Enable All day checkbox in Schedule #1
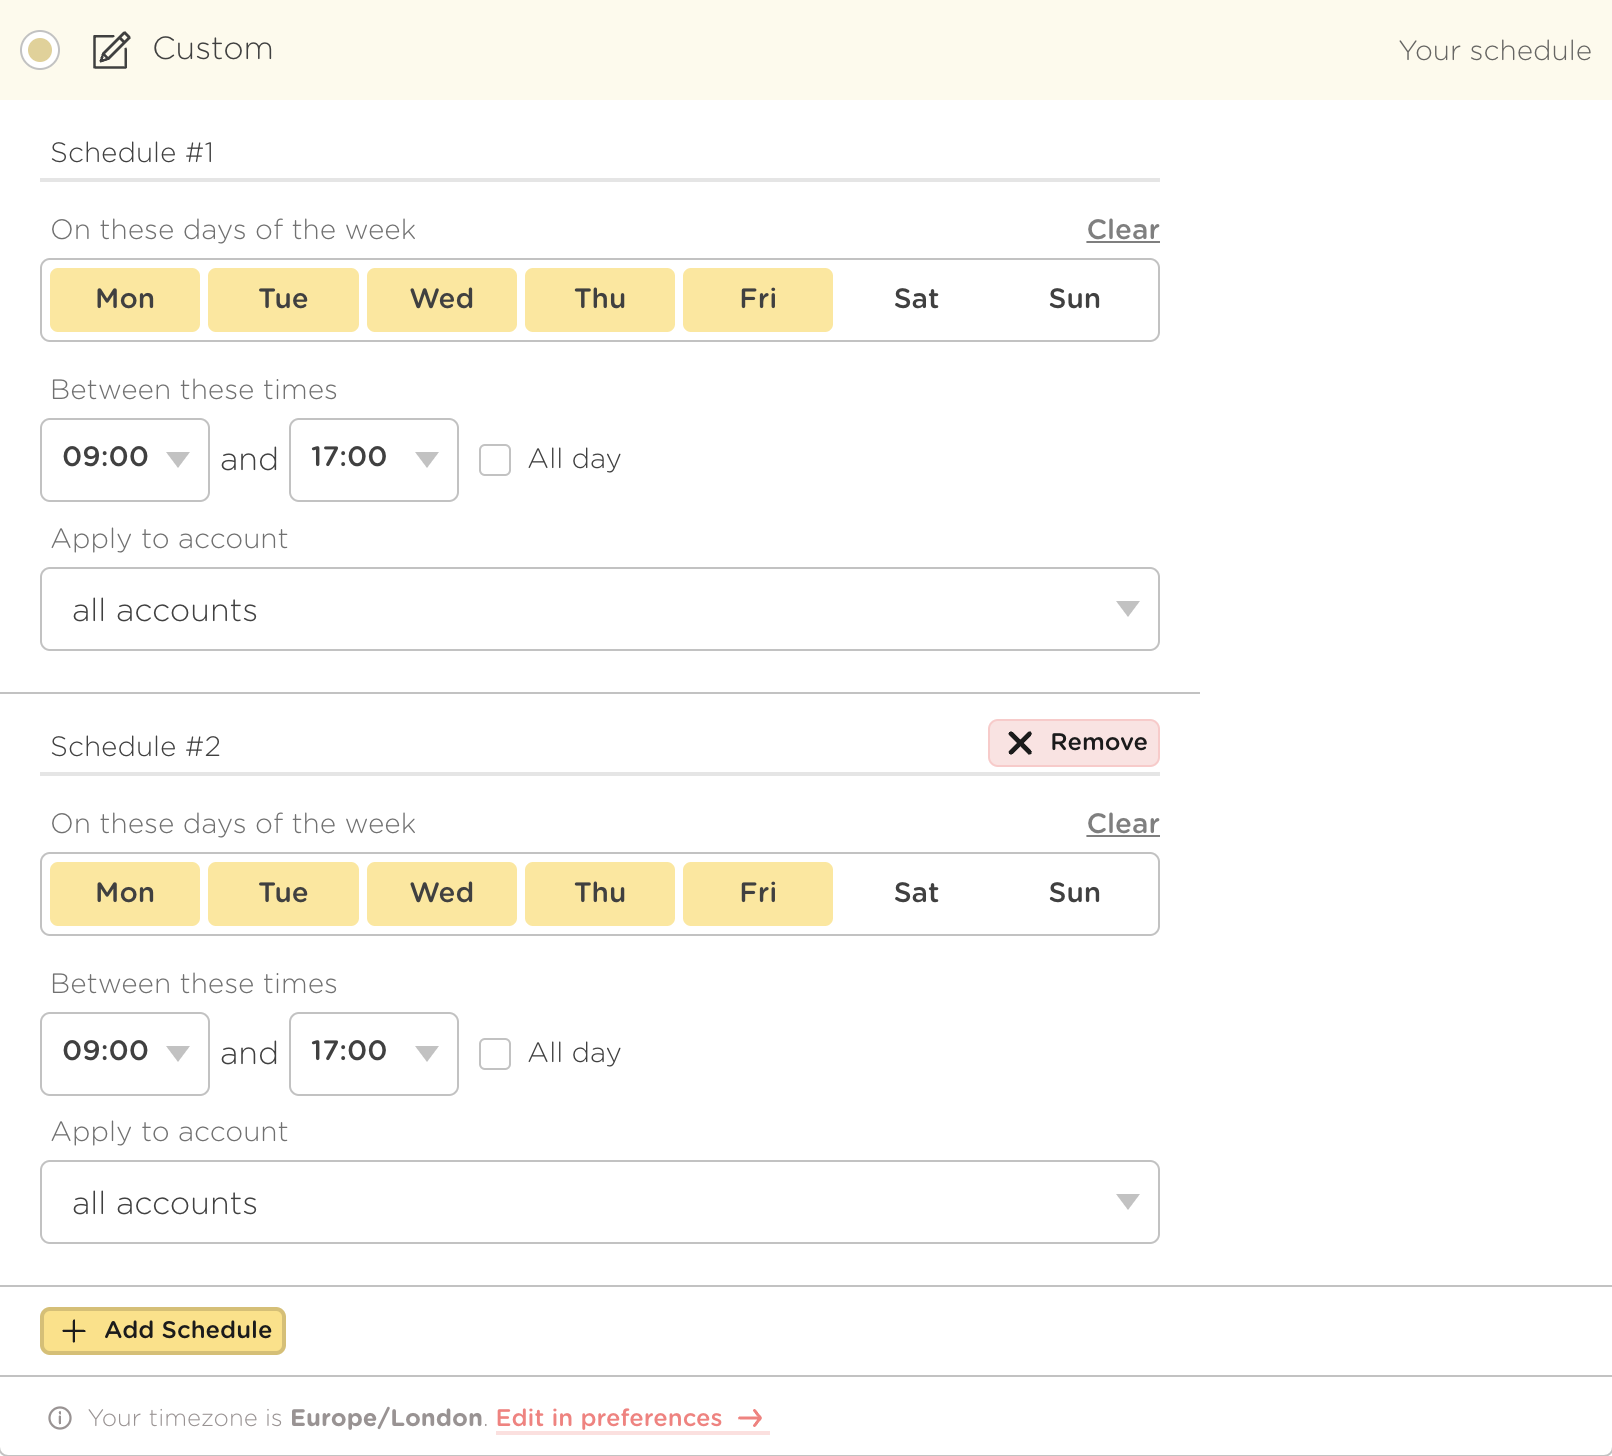 click(495, 460)
